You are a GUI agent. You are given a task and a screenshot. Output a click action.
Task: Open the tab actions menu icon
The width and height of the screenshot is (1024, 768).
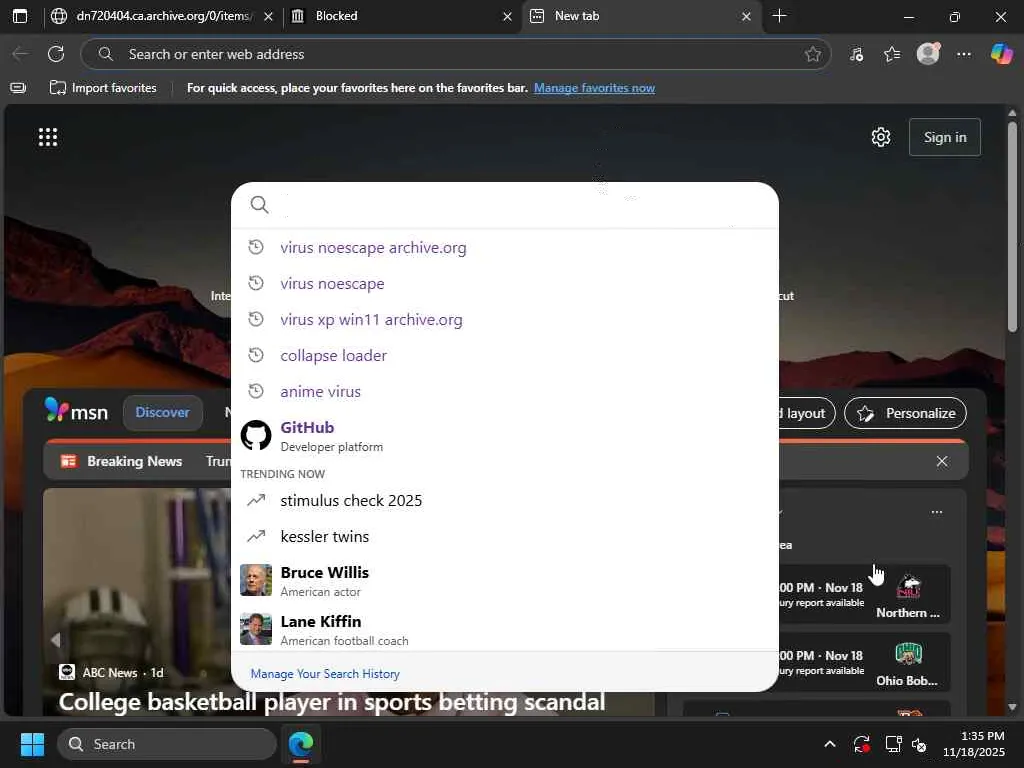click(x=20, y=16)
